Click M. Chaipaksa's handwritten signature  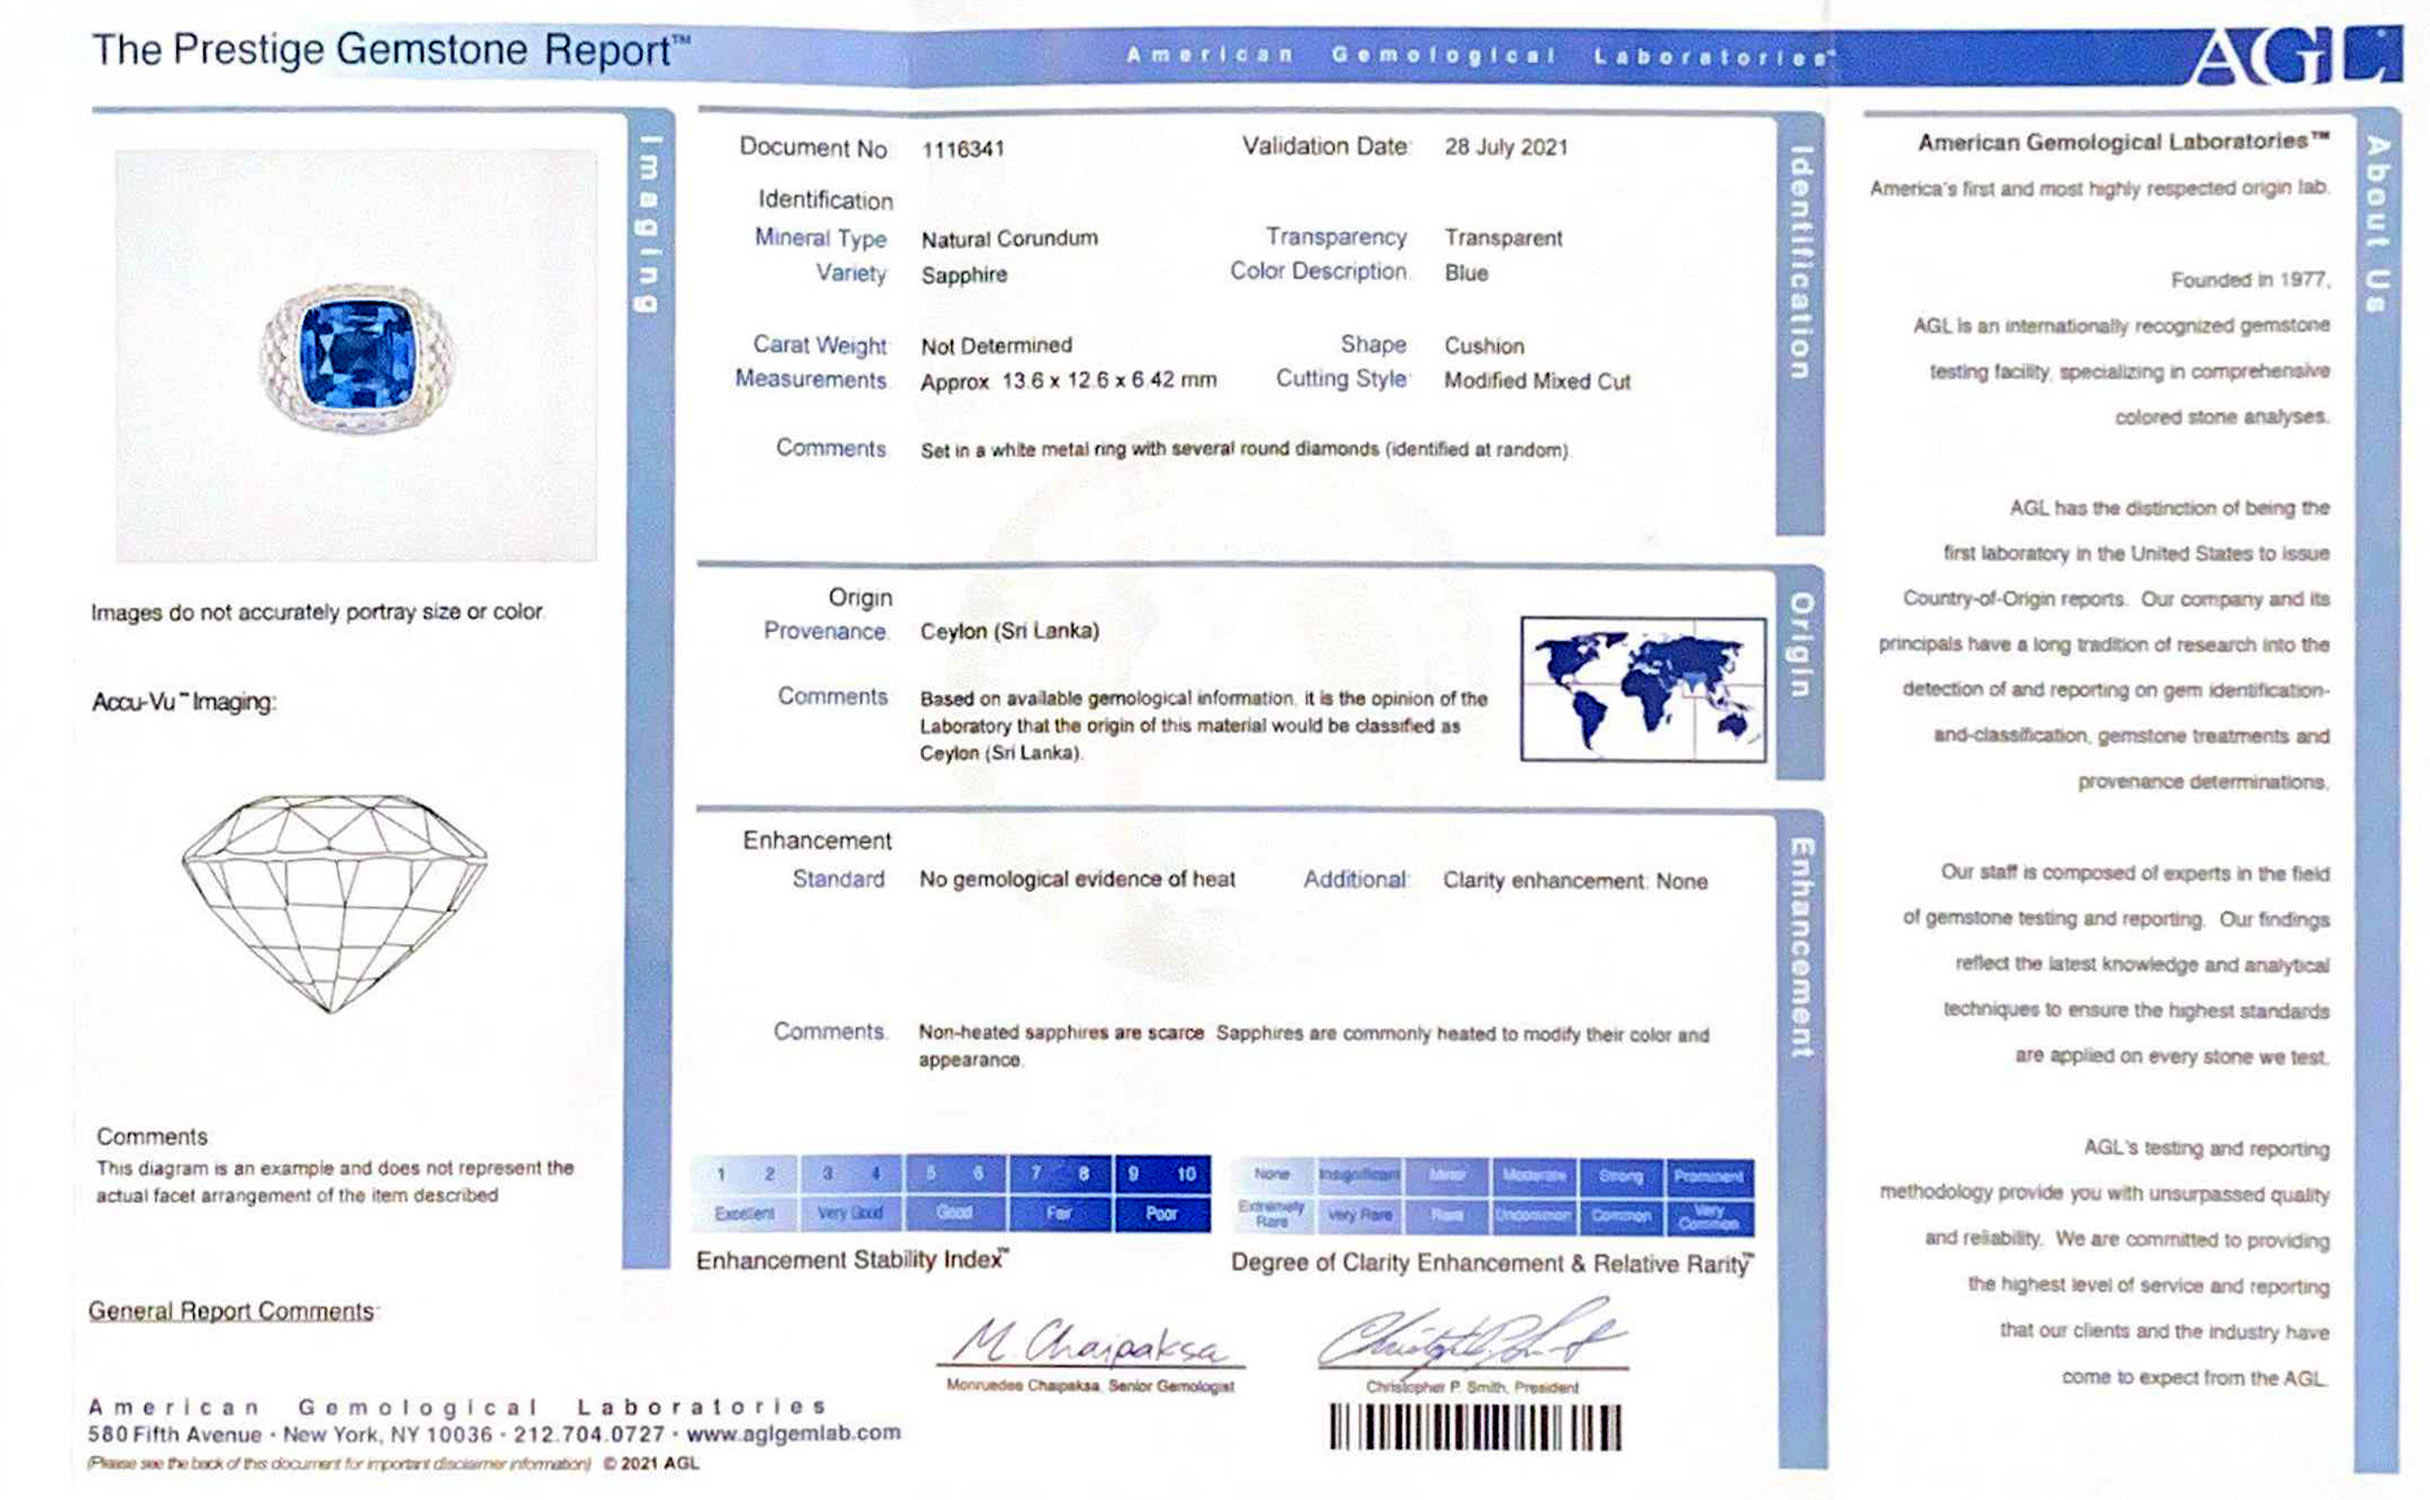click(x=1090, y=1343)
